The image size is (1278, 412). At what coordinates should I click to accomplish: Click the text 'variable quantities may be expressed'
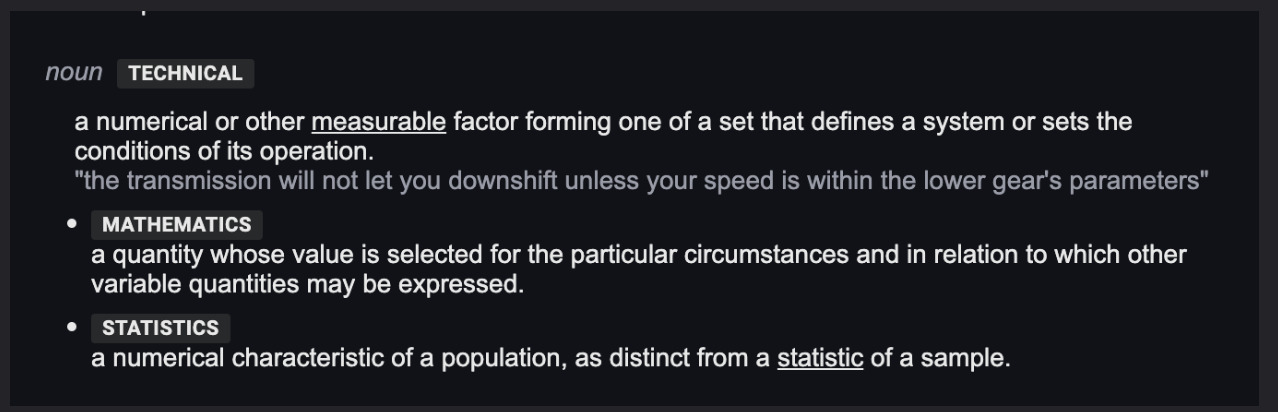pyautogui.click(x=307, y=284)
